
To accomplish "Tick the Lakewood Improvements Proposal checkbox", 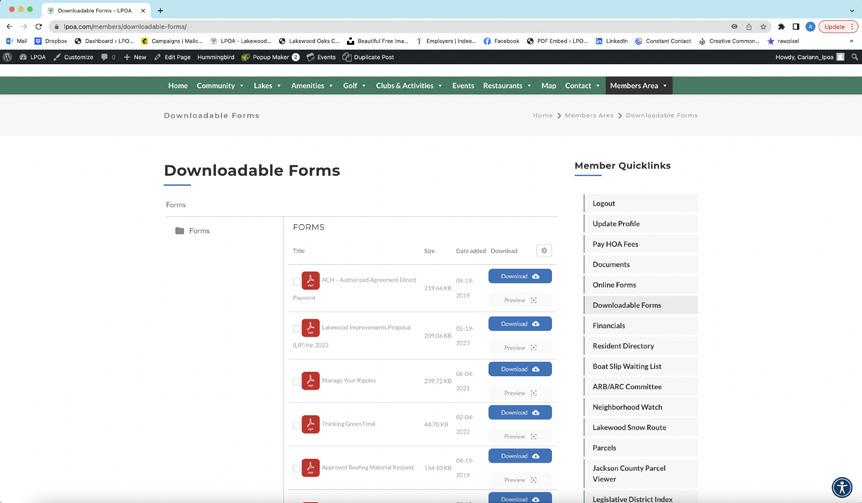I will click(x=296, y=328).
